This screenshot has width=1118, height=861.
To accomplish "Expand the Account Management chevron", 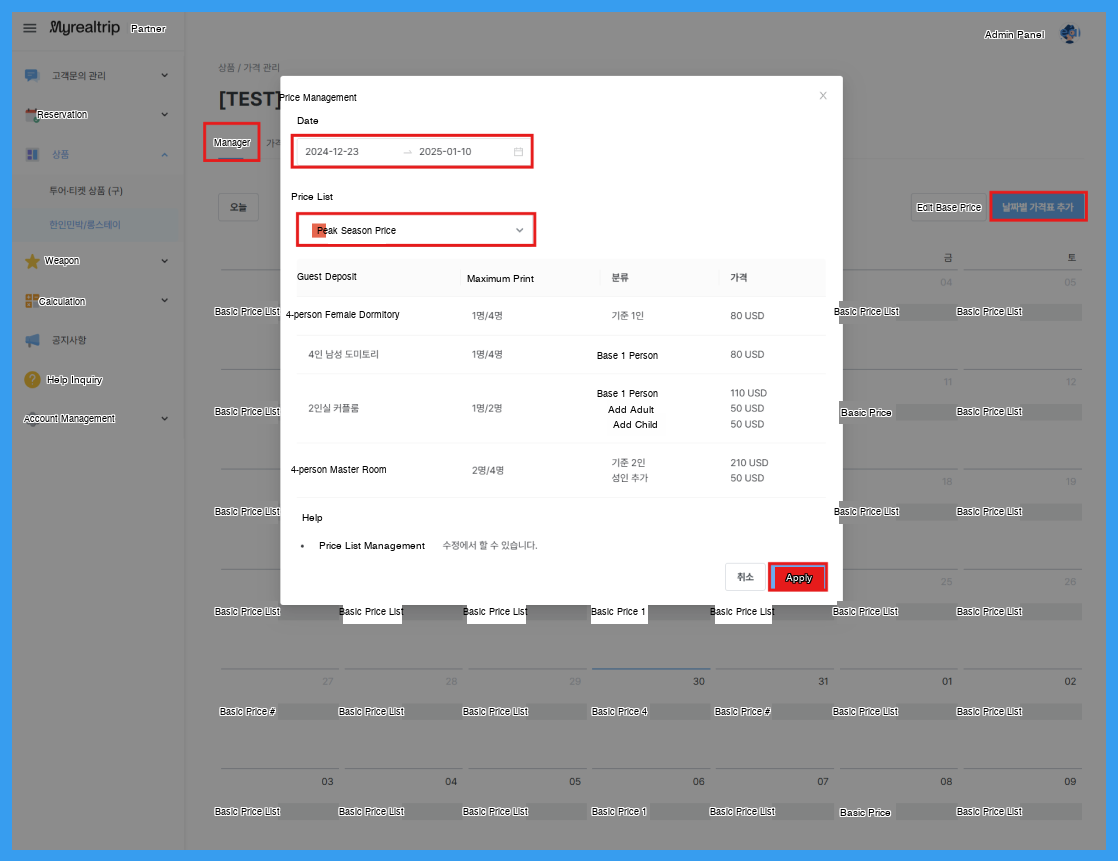I will click(x=165, y=418).
